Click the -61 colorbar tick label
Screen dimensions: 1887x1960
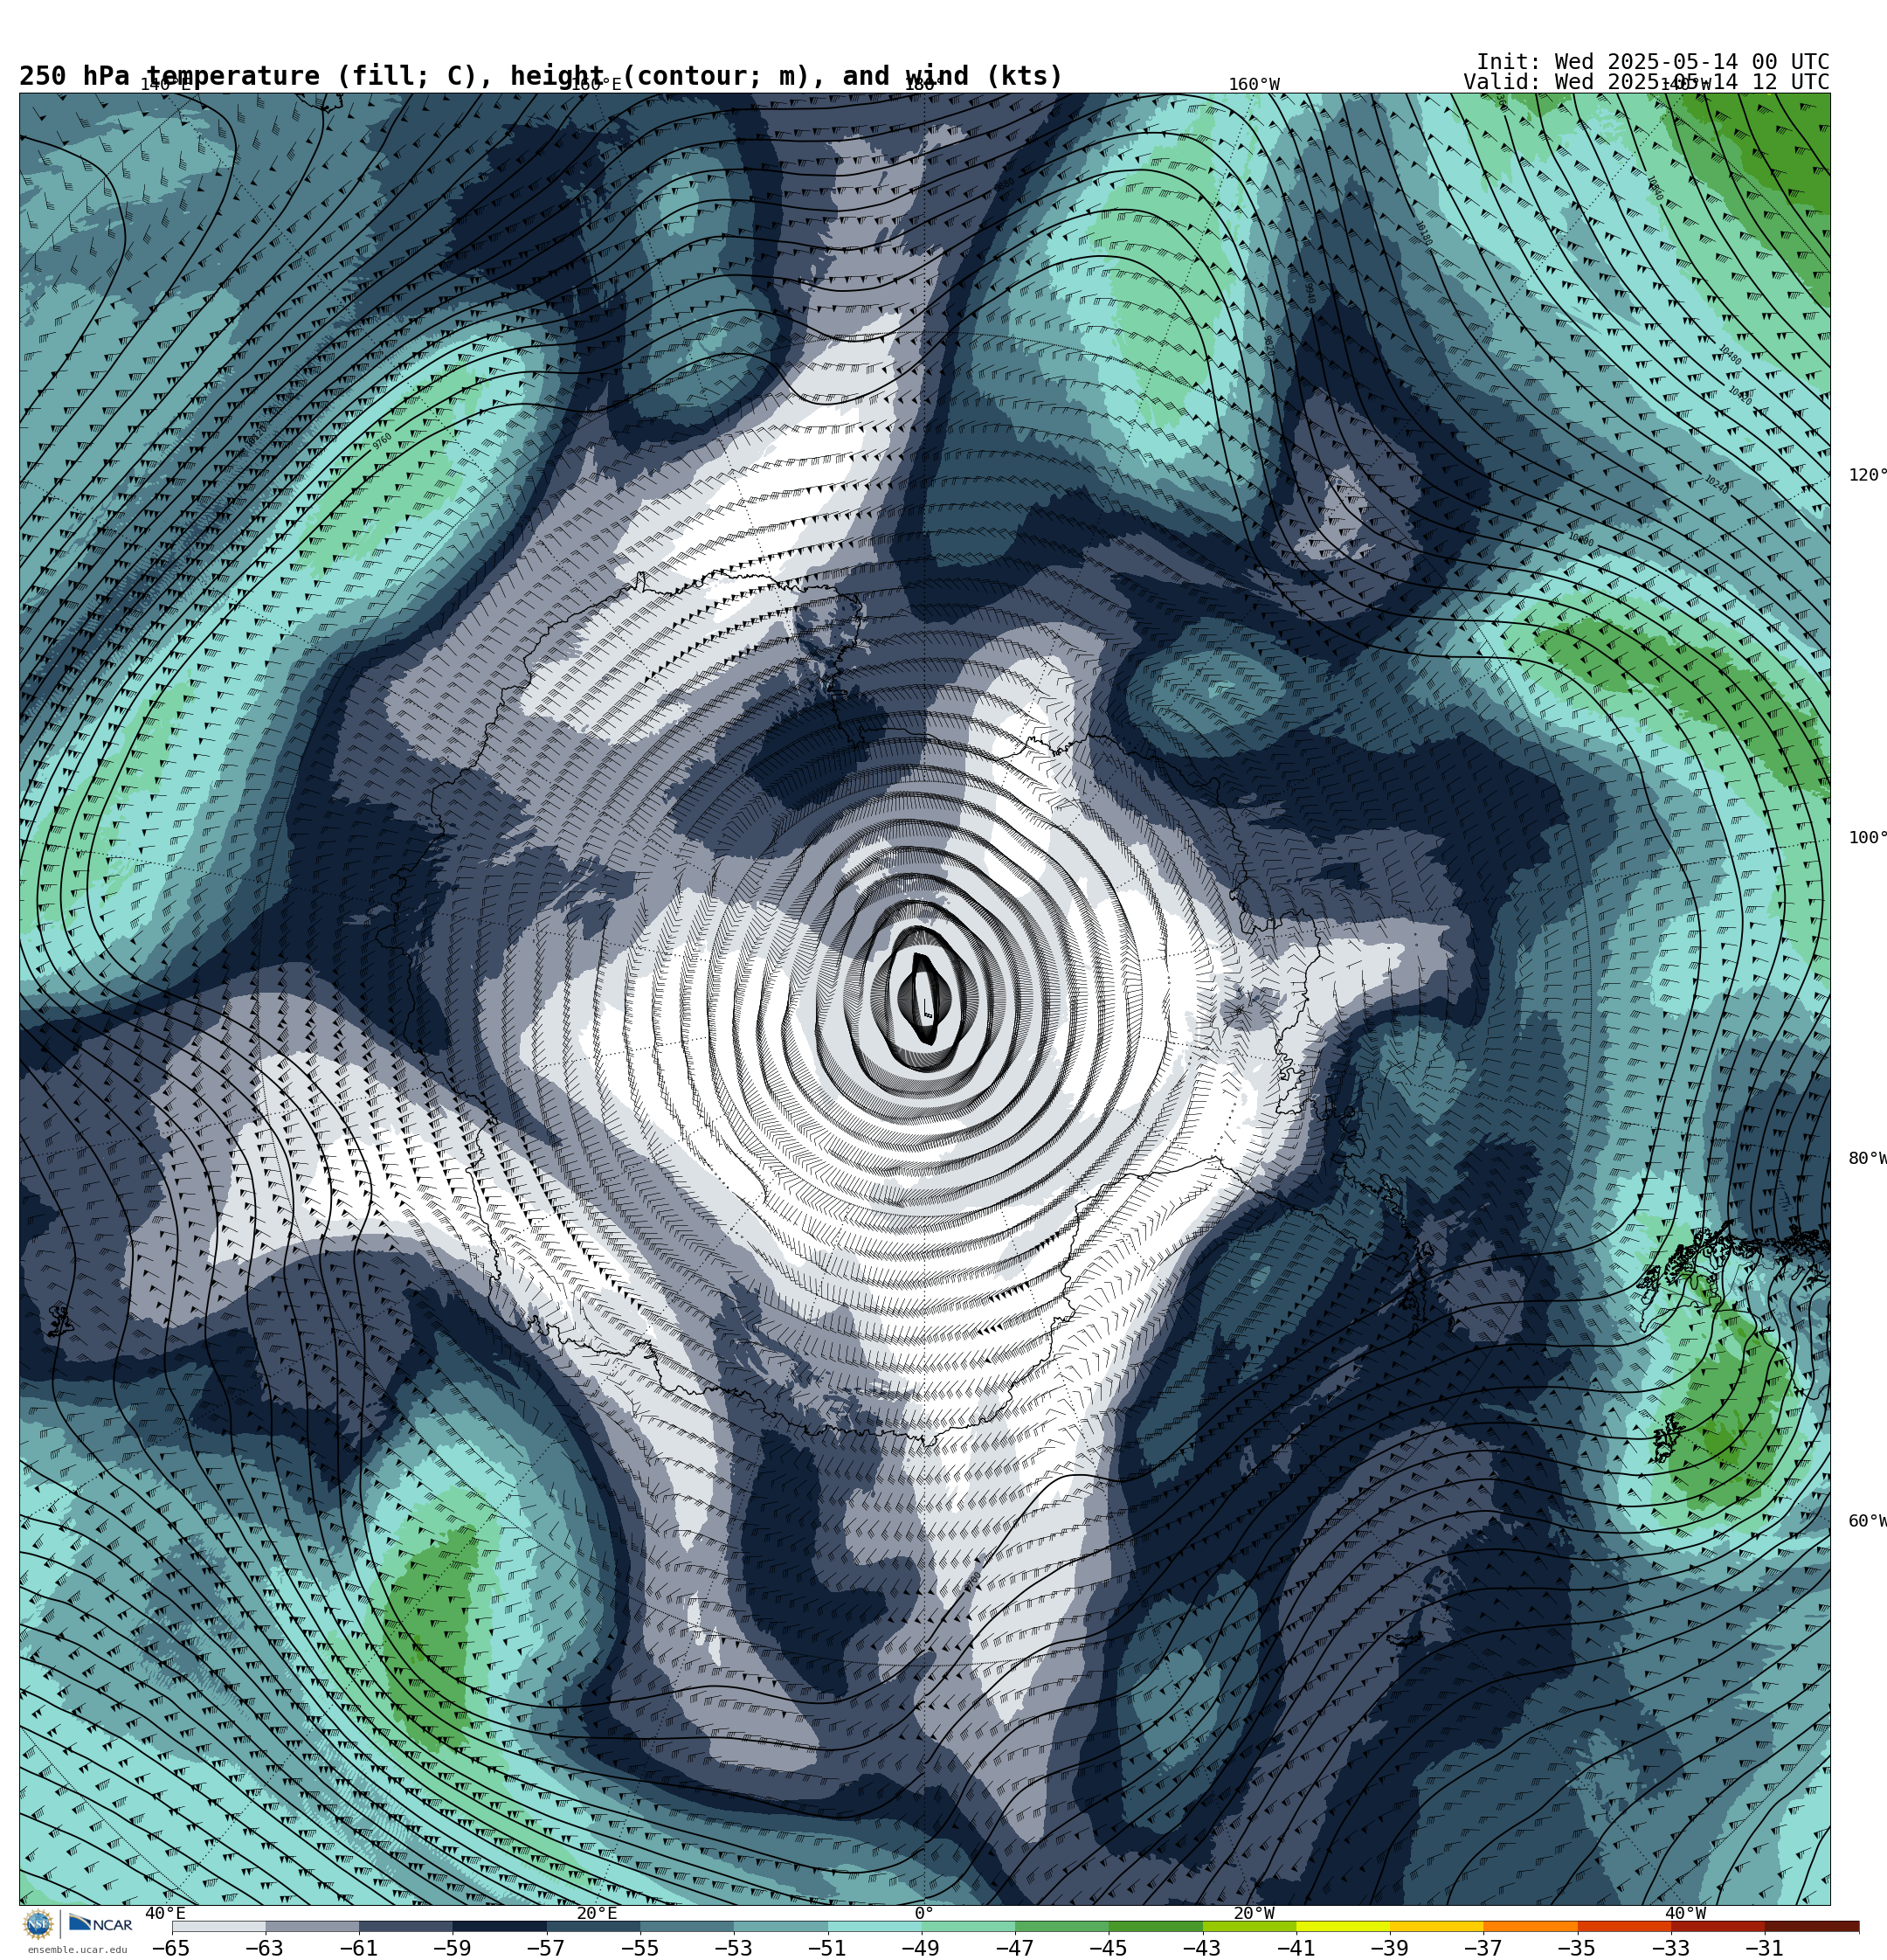(x=358, y=1948)
